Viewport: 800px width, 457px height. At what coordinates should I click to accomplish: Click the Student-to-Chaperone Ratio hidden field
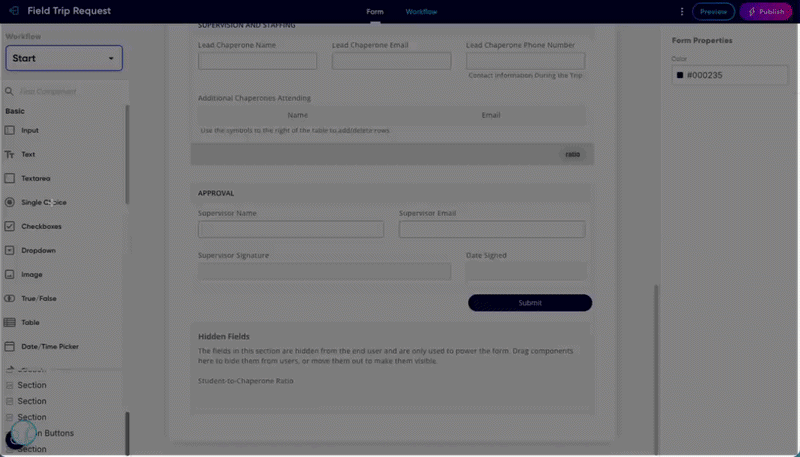pyautogui.click(x=245, y=381)
